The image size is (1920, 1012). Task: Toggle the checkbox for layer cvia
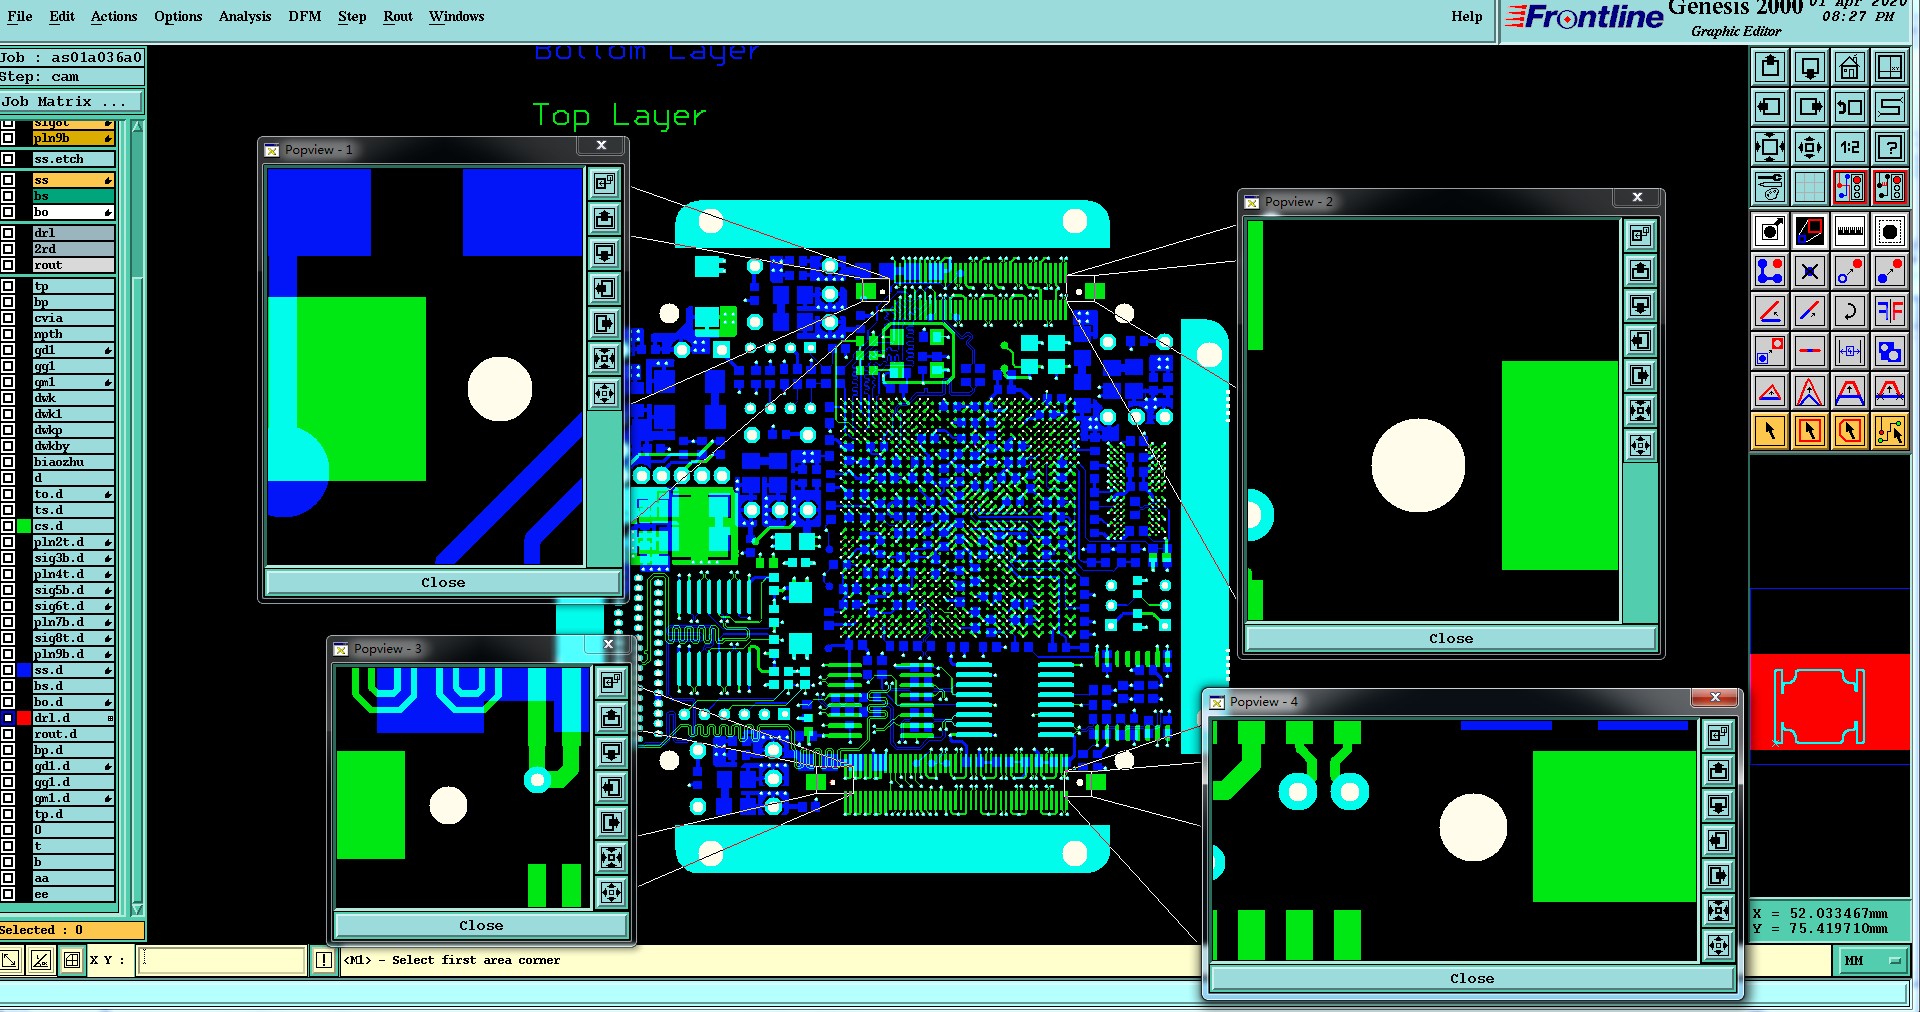8,318
